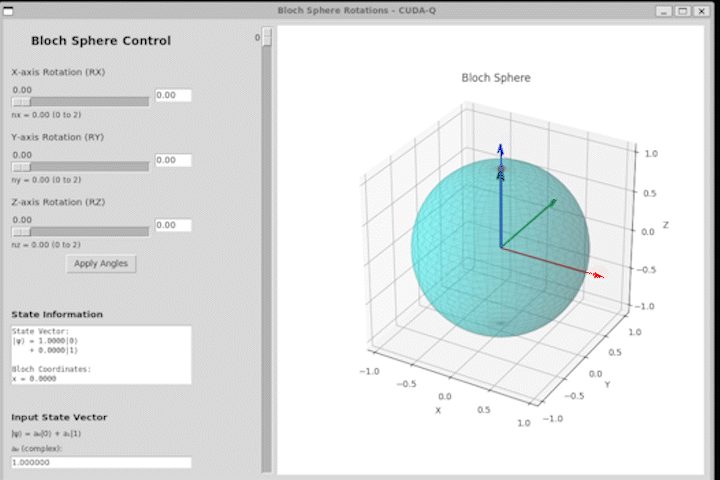Focus the Y-axis rotation value field
This screenshot has width=720, height=480.
click(x=173, y=160)
